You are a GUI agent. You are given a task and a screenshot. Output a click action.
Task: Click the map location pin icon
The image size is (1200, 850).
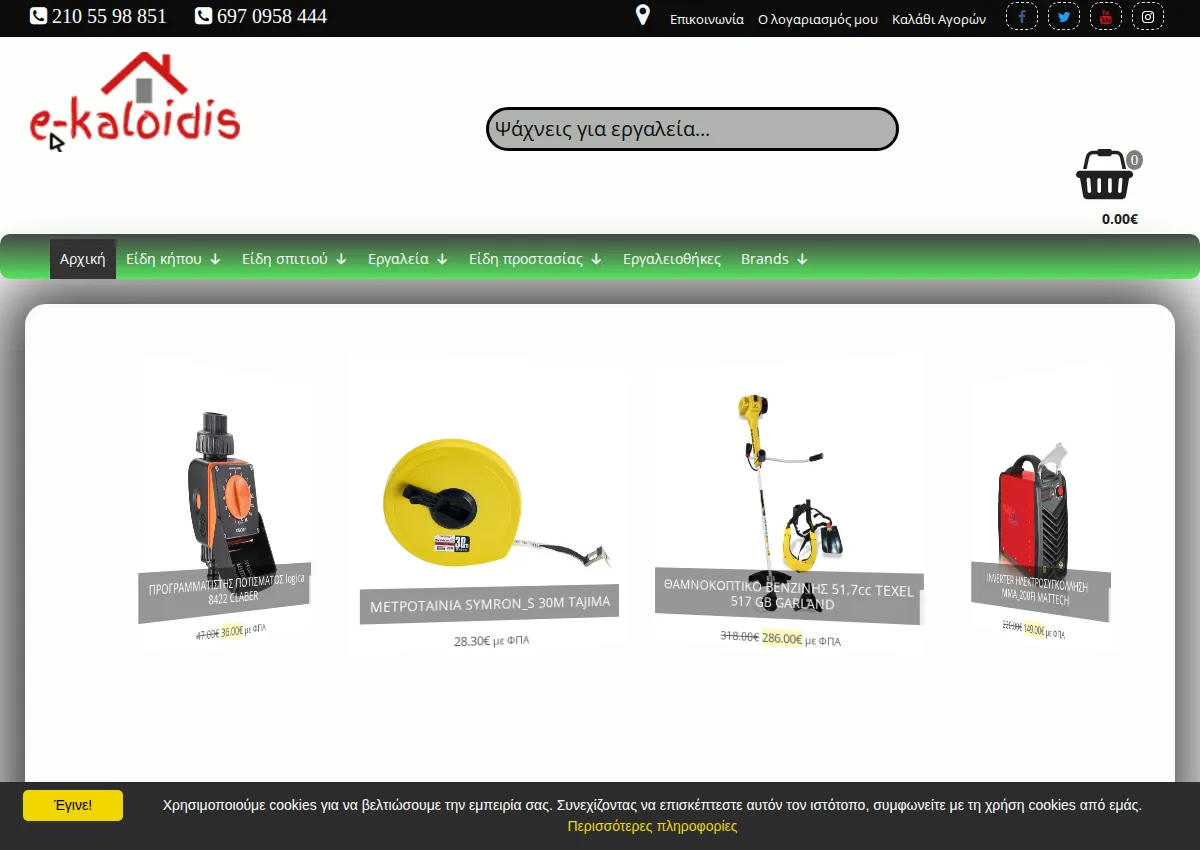(x=643, y=16)
